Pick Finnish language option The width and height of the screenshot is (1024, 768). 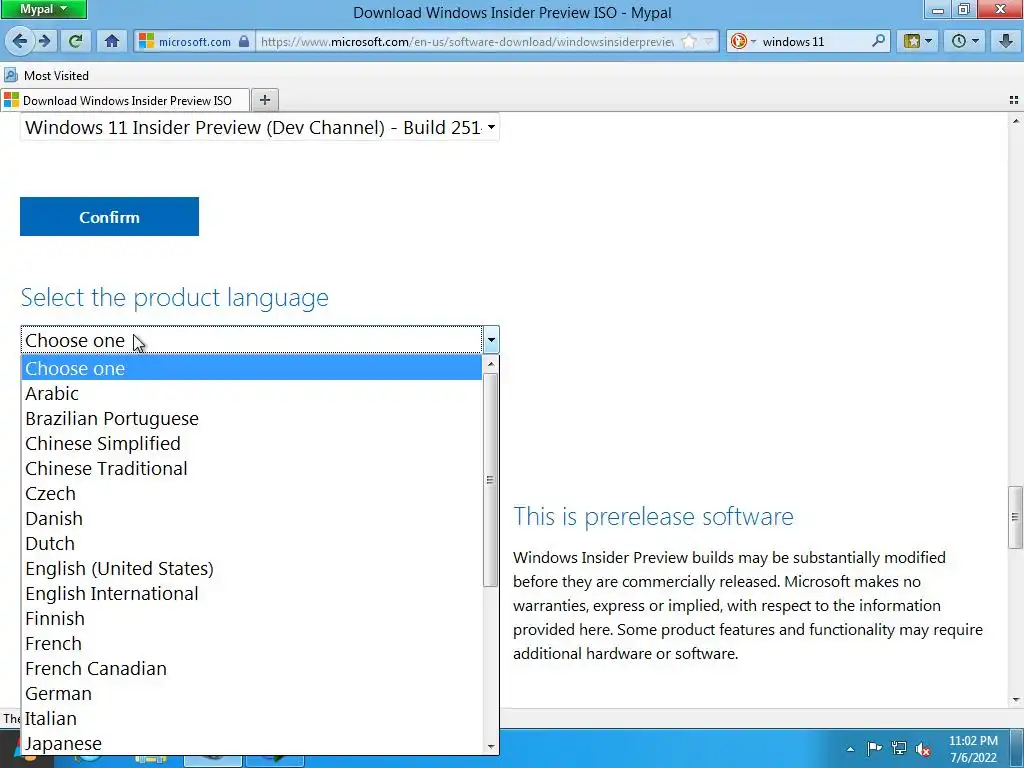click(x=251, y=618)
